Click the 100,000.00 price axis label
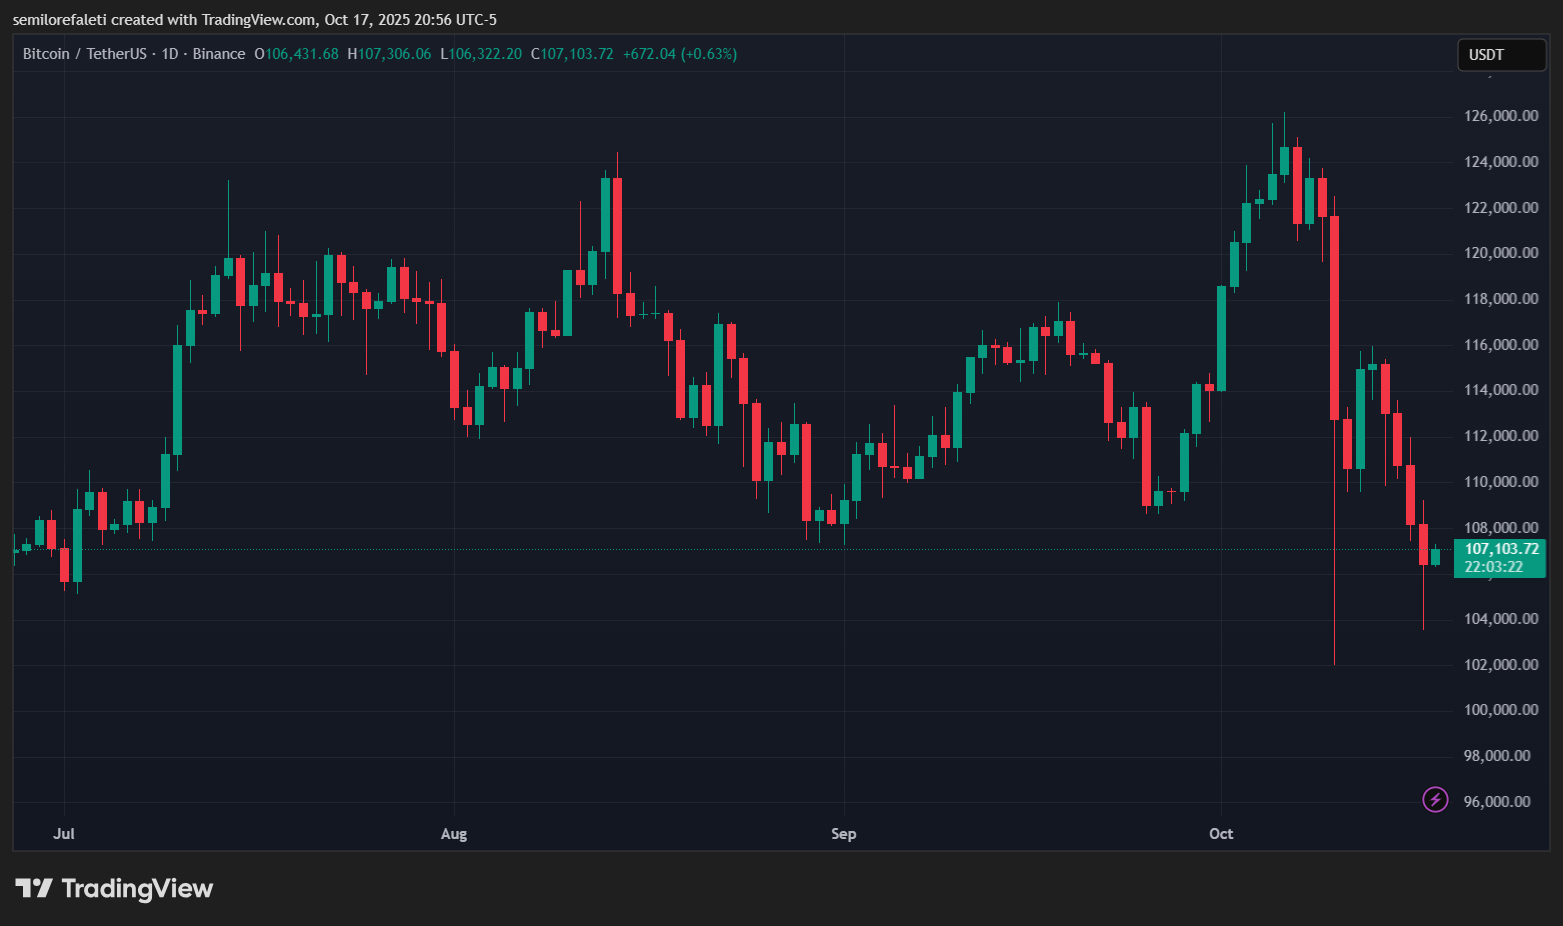The width and height of the screenshot is (1563, 926). coord(1501,710)
